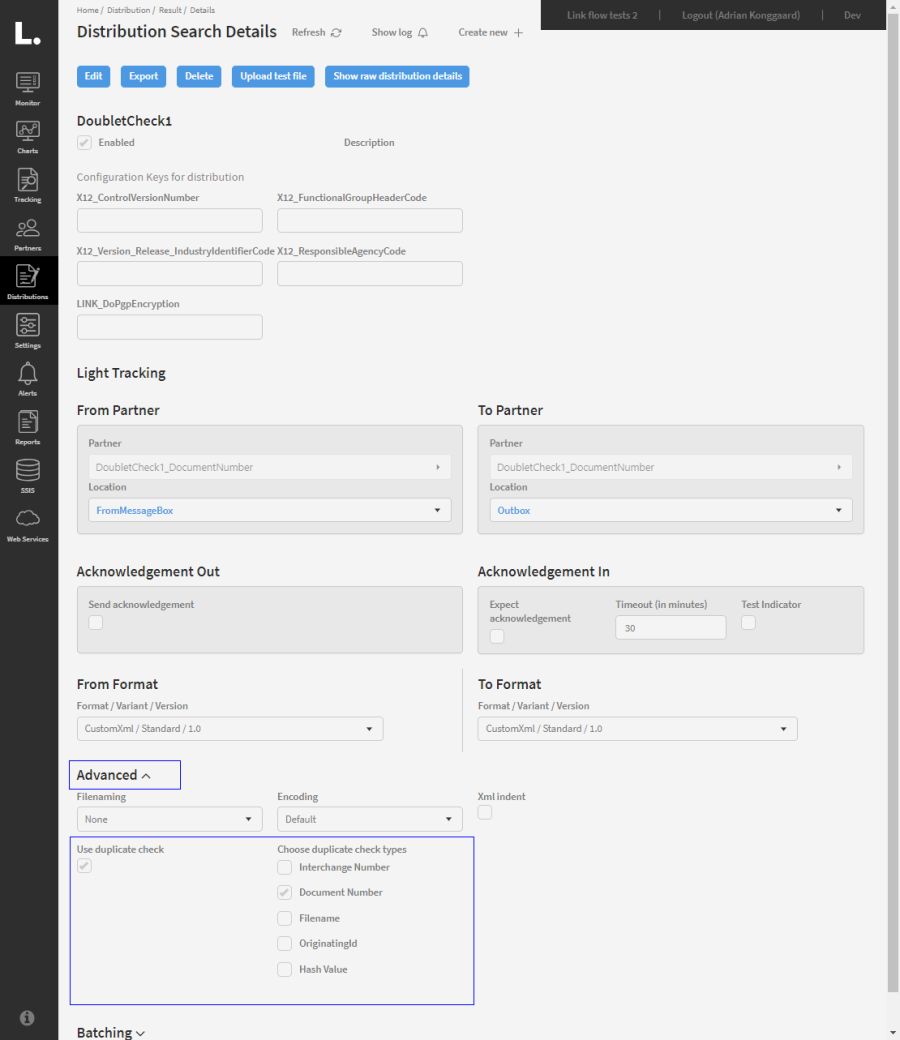
Task: Open the Reports sidebar icon
Action: 28,425
